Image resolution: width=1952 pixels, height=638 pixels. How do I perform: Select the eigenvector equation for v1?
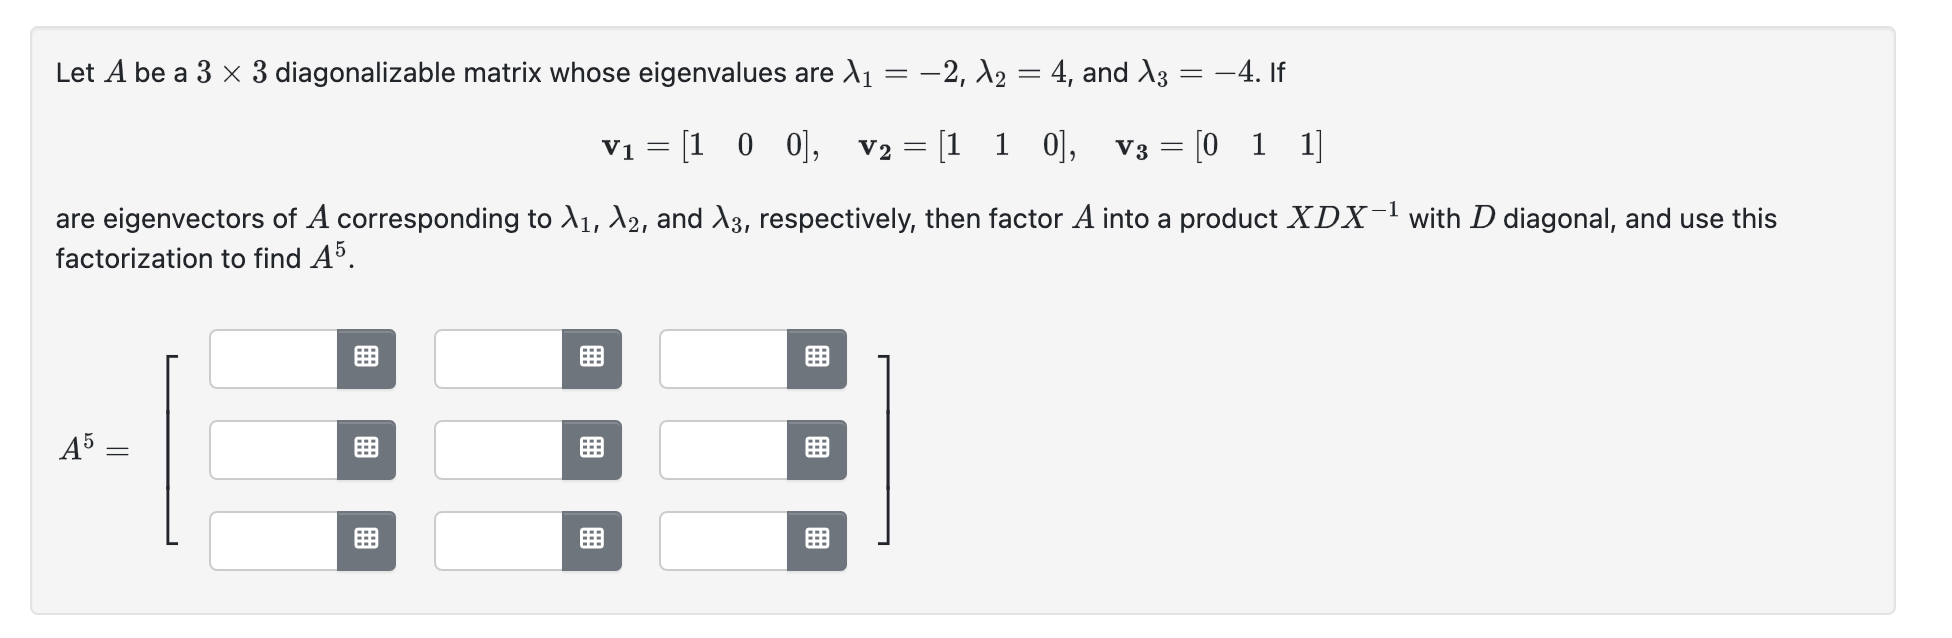click(710, 145)
